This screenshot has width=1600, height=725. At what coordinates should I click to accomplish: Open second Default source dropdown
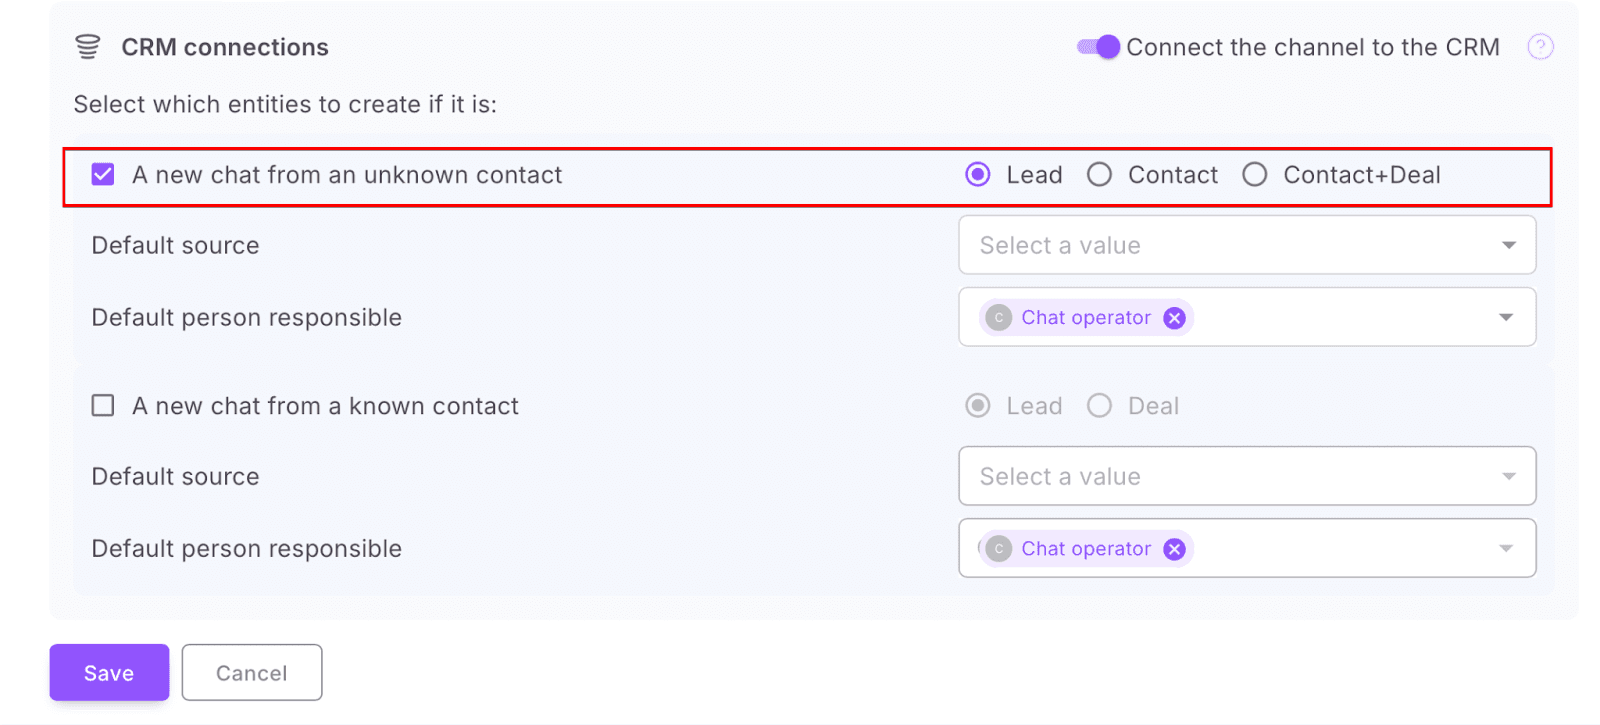pyautogui.click(x=1246, y=477)
